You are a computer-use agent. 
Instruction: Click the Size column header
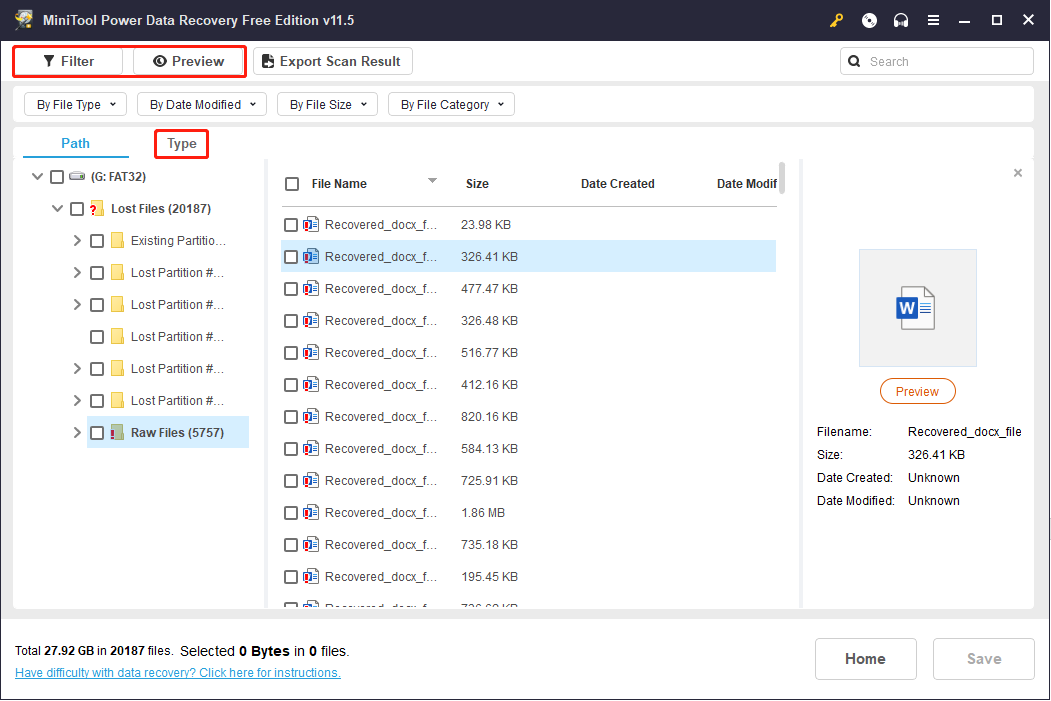click(x=477, y=184)
